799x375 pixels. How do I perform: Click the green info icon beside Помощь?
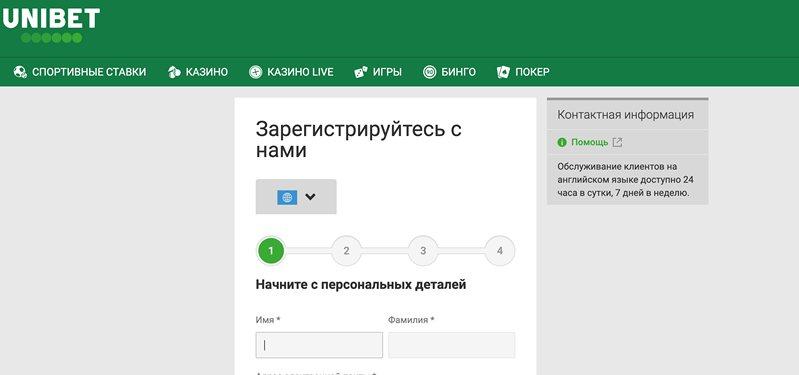[562, 143]
